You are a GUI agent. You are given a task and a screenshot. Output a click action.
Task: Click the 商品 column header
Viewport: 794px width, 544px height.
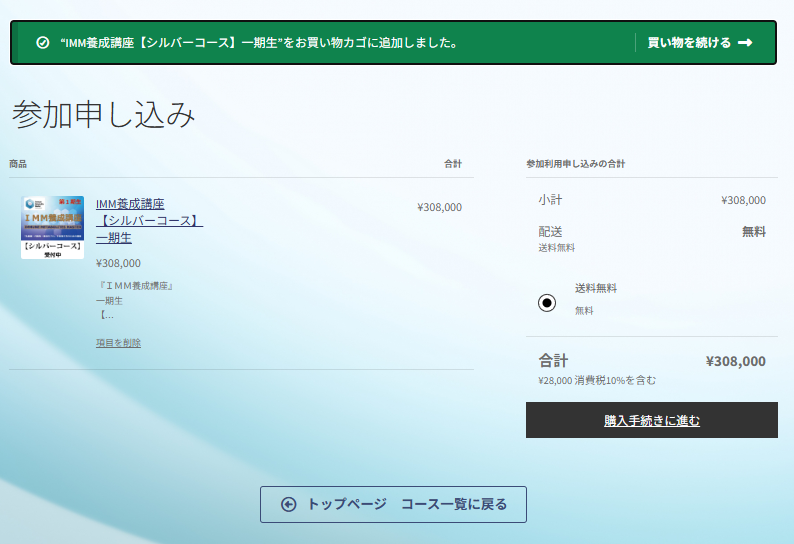pos(18,164)
